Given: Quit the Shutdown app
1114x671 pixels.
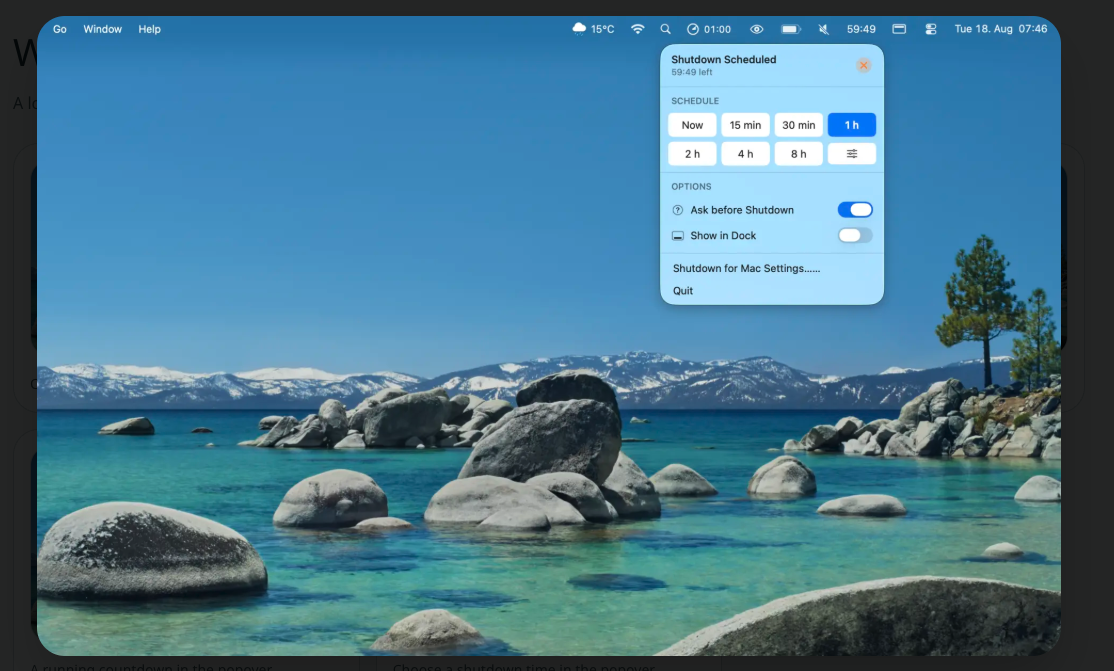Looking at the screenshot, I should tap(683, 291).
